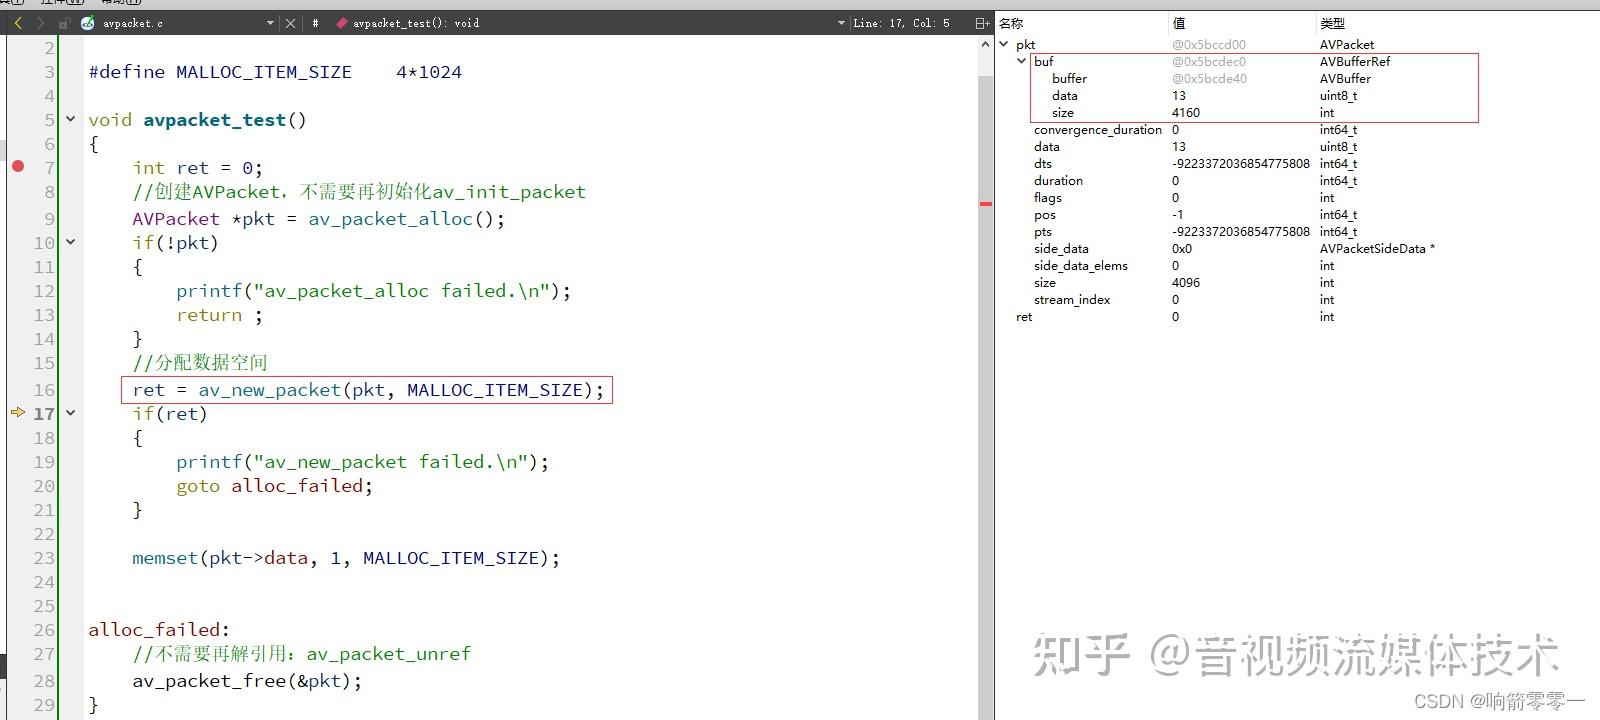The image size is (1600, 720).
Task: Collapse the avpacket_test function at line 5
Action: (71, 119)
